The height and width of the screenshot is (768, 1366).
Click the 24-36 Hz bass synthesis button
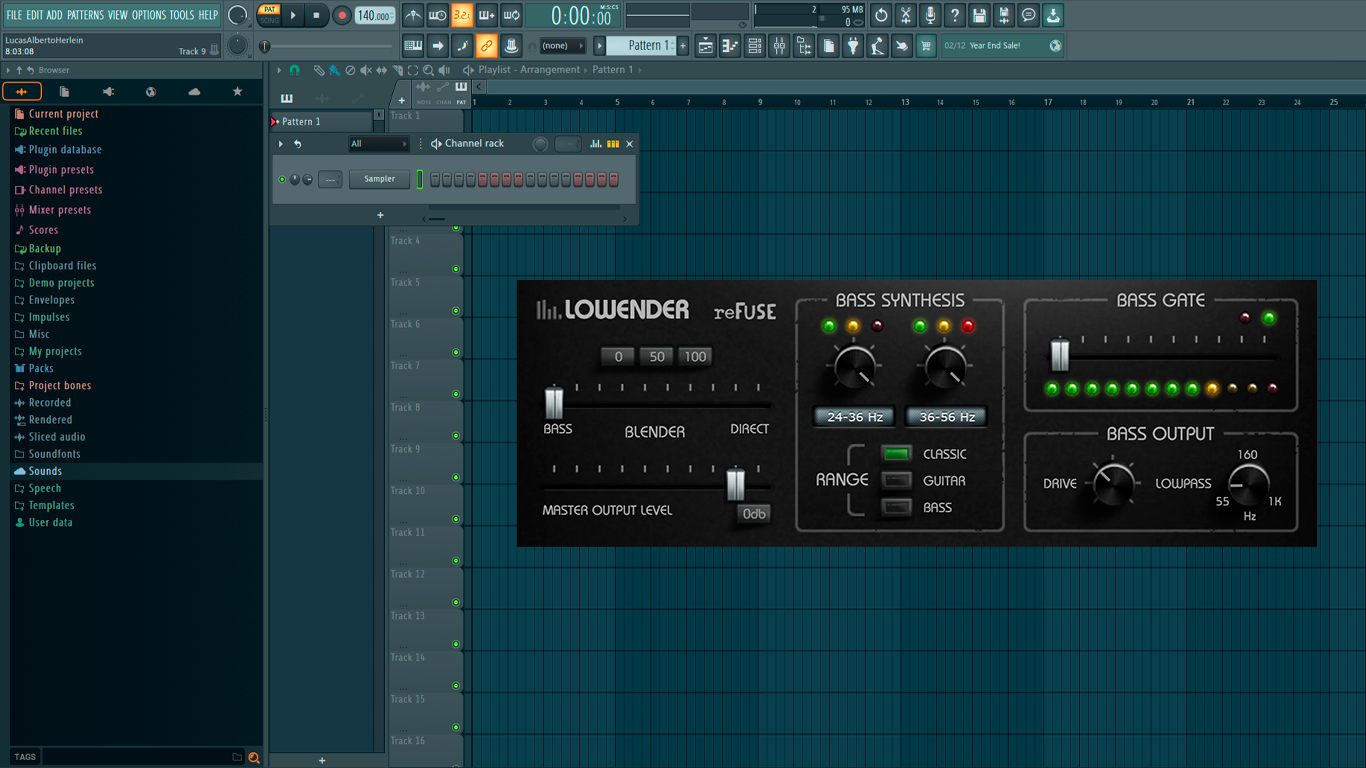click(x=855, y=417)
